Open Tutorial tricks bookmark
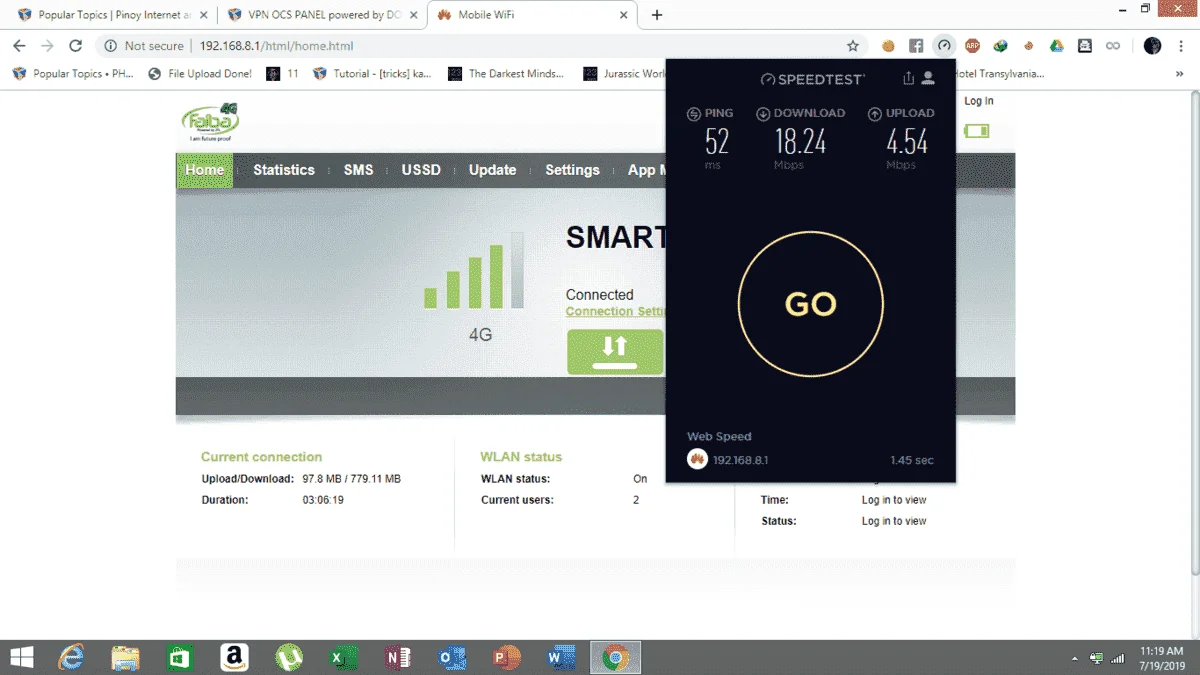Viewport: 1200px width, 675px height. (x=373, y=74)
